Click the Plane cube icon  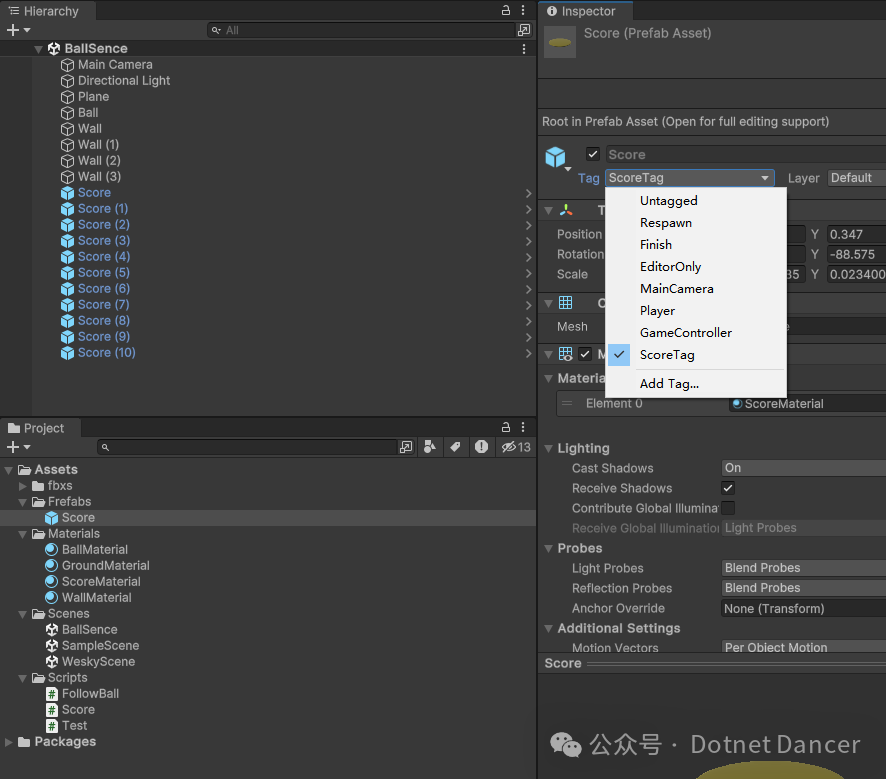(x=67, y=97)
